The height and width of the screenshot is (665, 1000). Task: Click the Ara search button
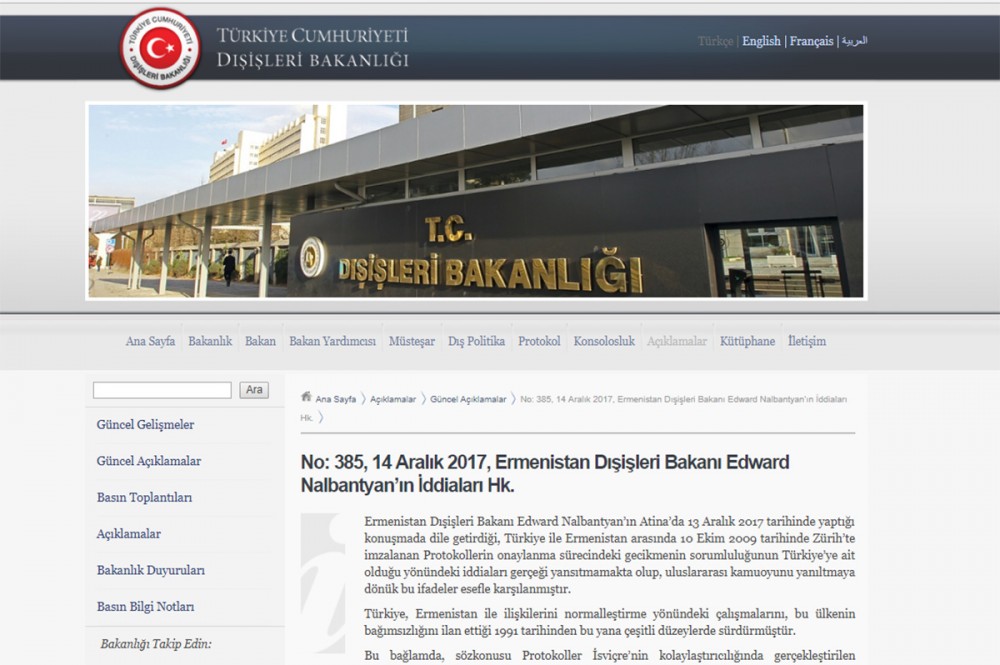coord(254,390)
